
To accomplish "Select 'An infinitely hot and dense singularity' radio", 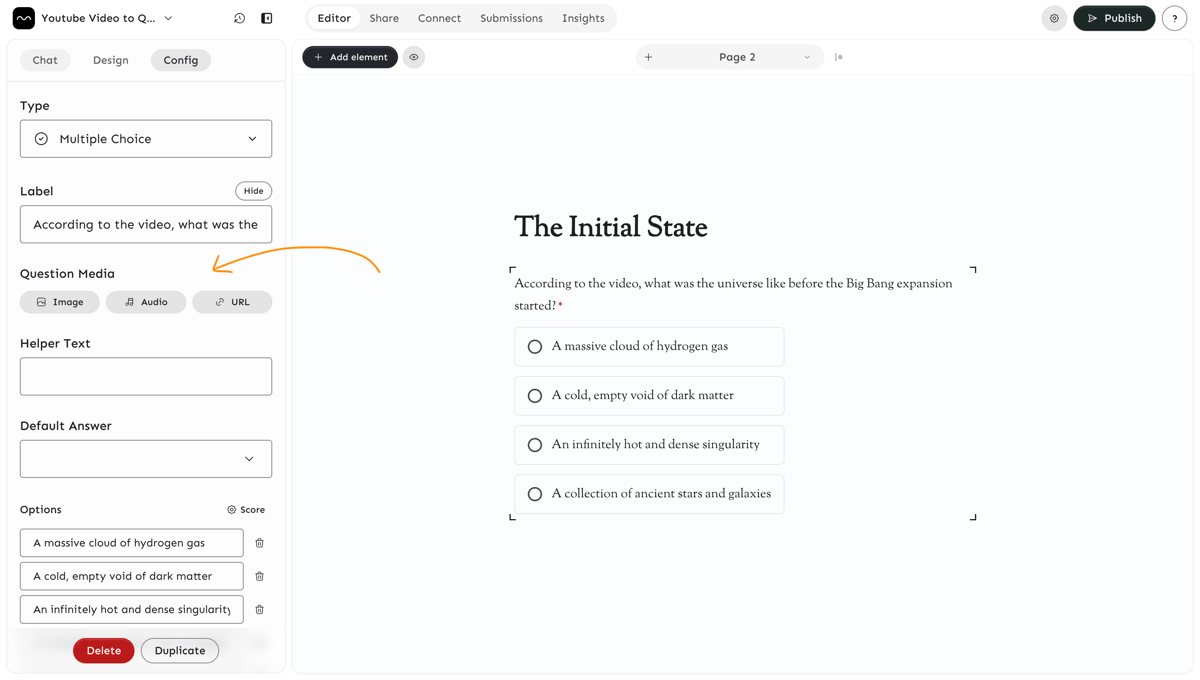I will (535, 445).
